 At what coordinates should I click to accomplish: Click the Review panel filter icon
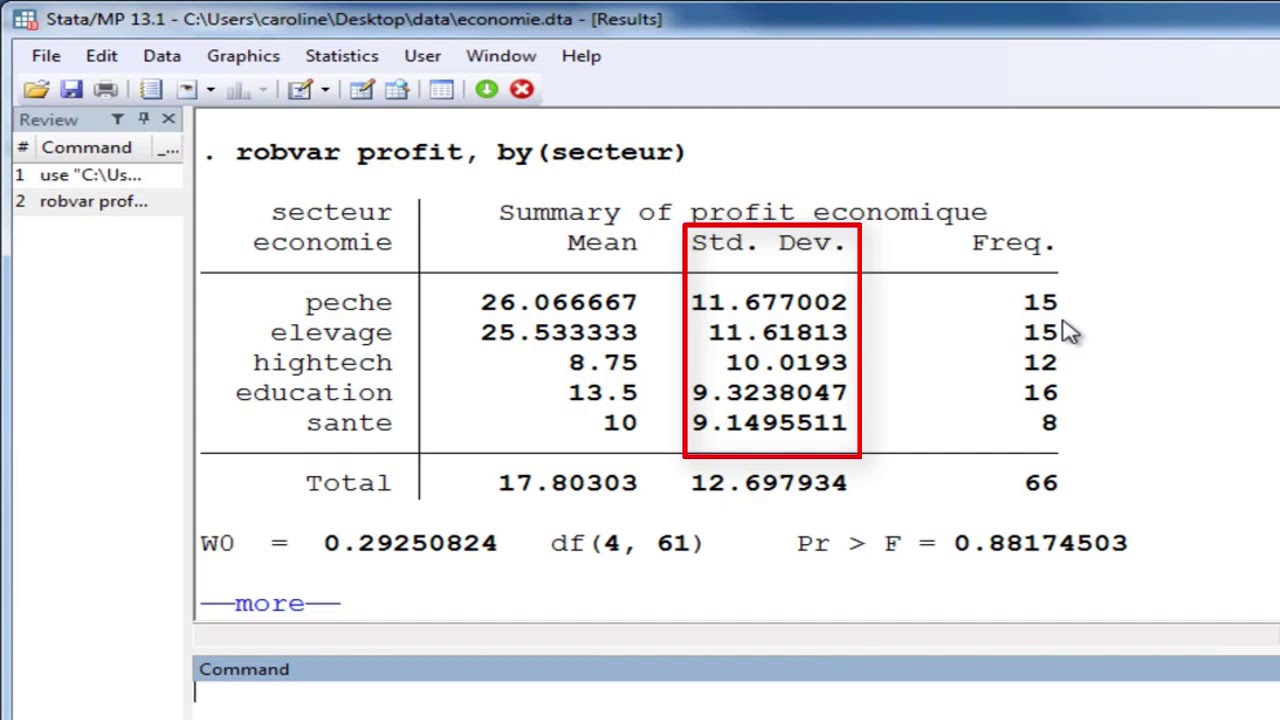coord(117,119)
